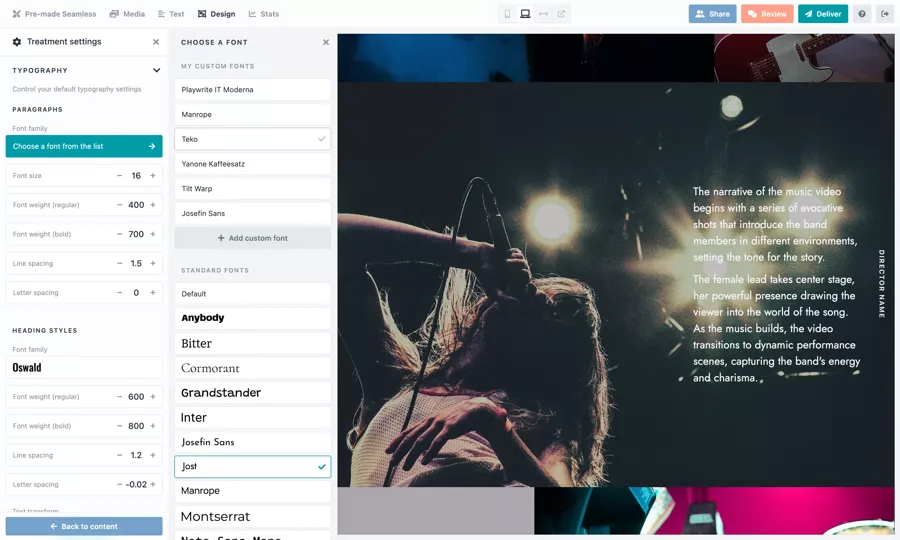Decrease heading letter spacing -0.02
This screenshot has height=540, width=900.
(x=119, y=484)
